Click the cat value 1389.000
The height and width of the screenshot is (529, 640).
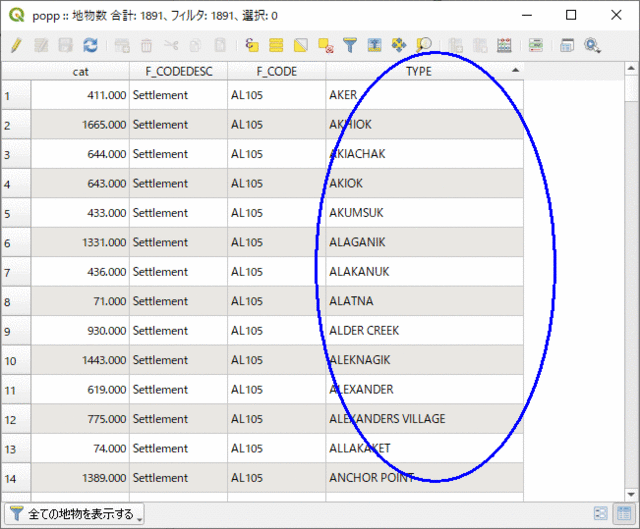click(x=80, y=478)
